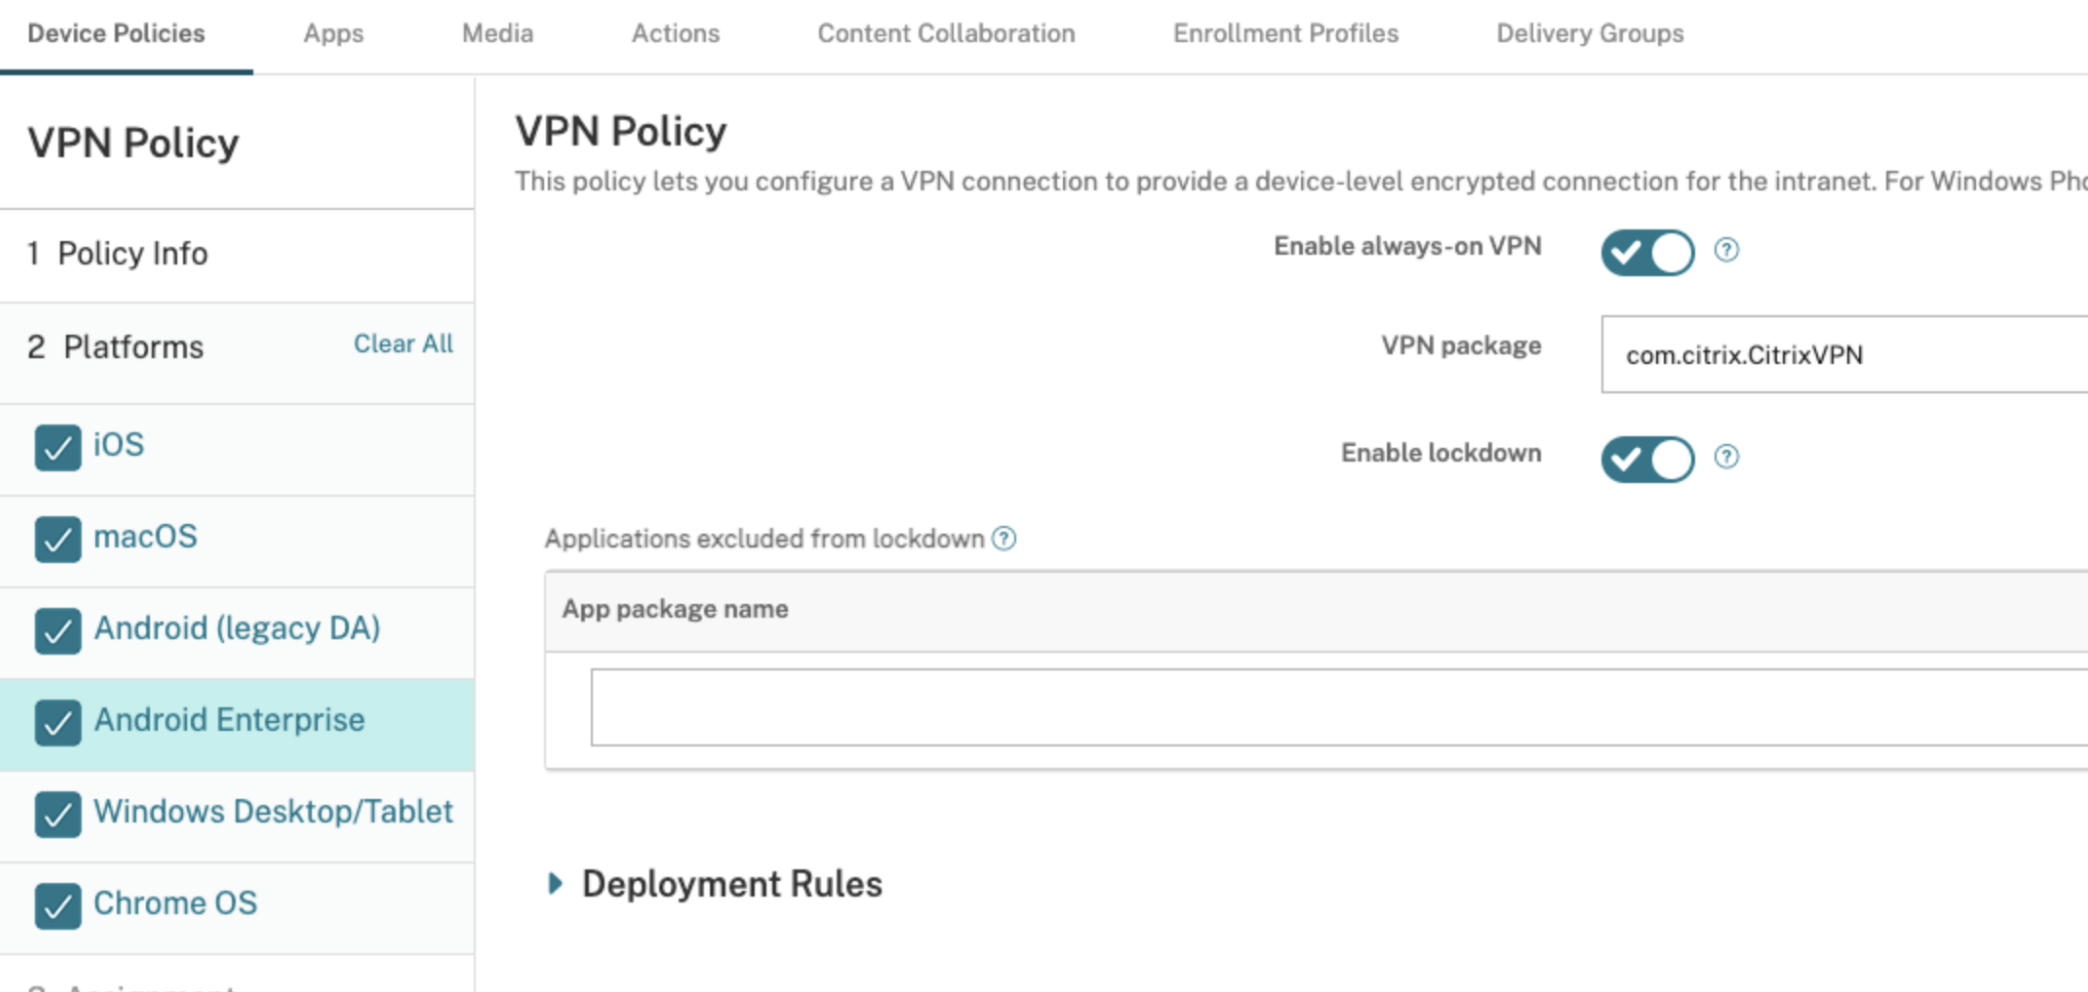Image resolution: width=2088 pixels, height=992 pixels.
Task: Turn off Enable lockdown switch
Action: (x=1647, y=459)
